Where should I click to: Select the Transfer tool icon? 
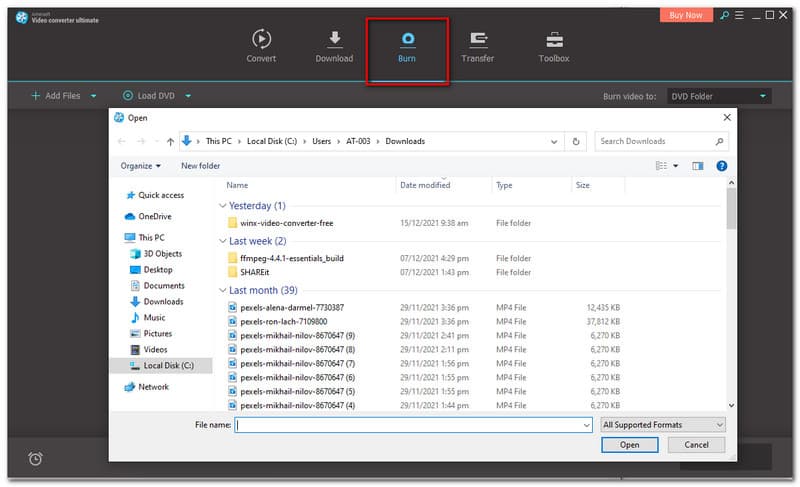(x=477, y=40)
